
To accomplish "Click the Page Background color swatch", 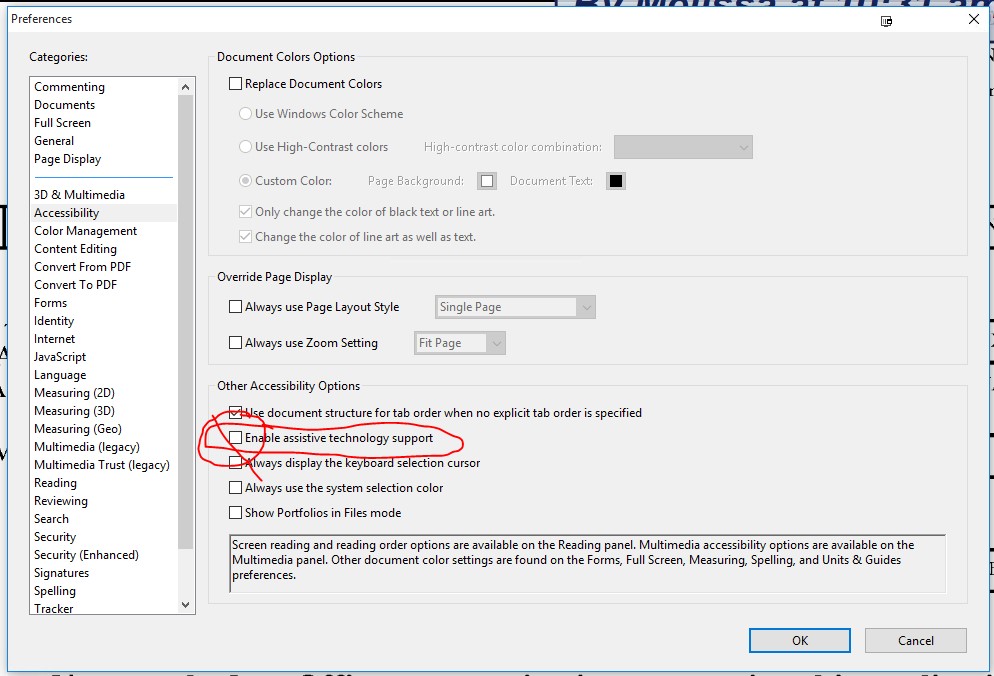I will click(x=487, y=180).
